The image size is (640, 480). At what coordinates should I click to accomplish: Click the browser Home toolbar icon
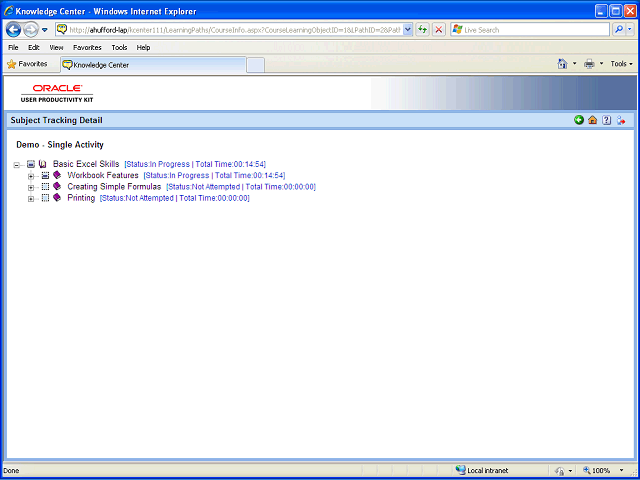point(562,64)
